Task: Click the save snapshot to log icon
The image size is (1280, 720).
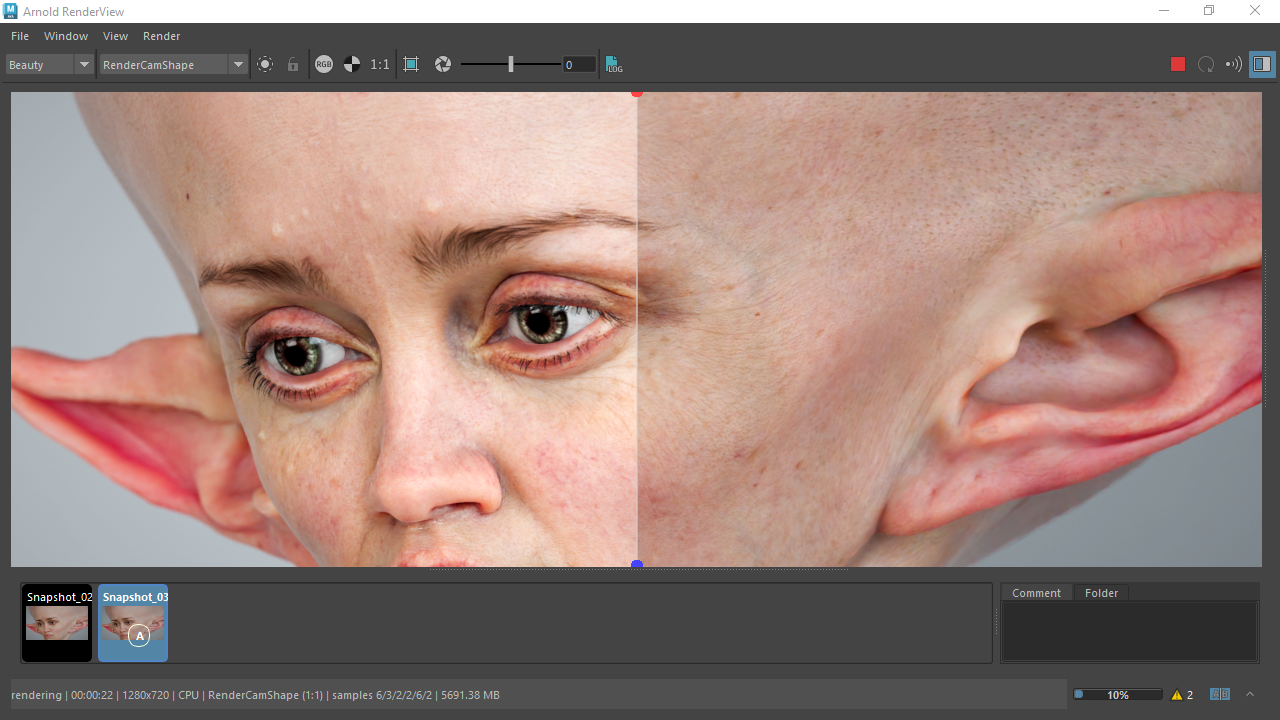Action: (613, 64)
